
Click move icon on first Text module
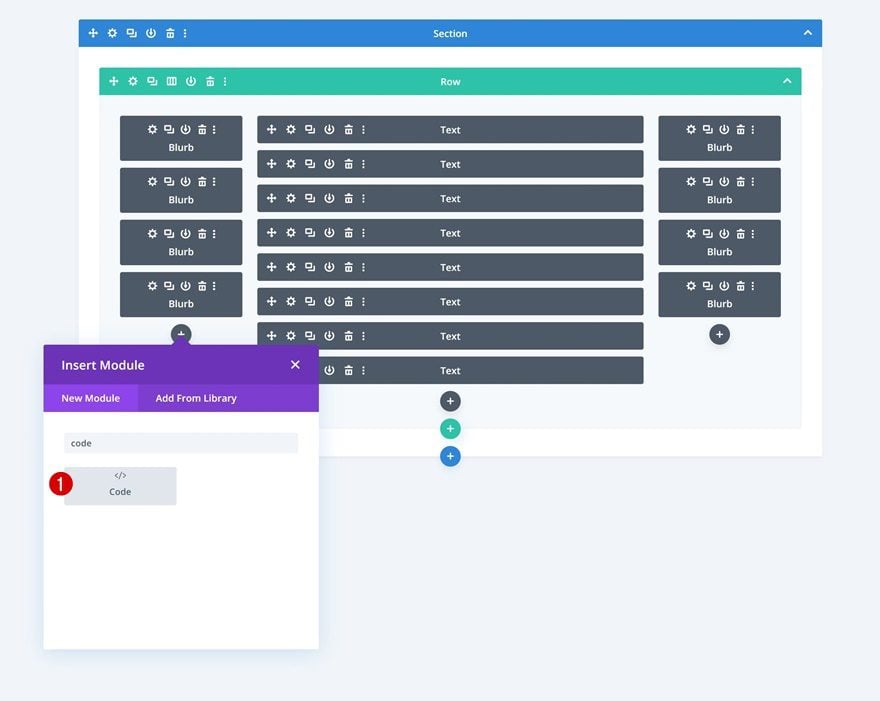[x=272, y=130]
